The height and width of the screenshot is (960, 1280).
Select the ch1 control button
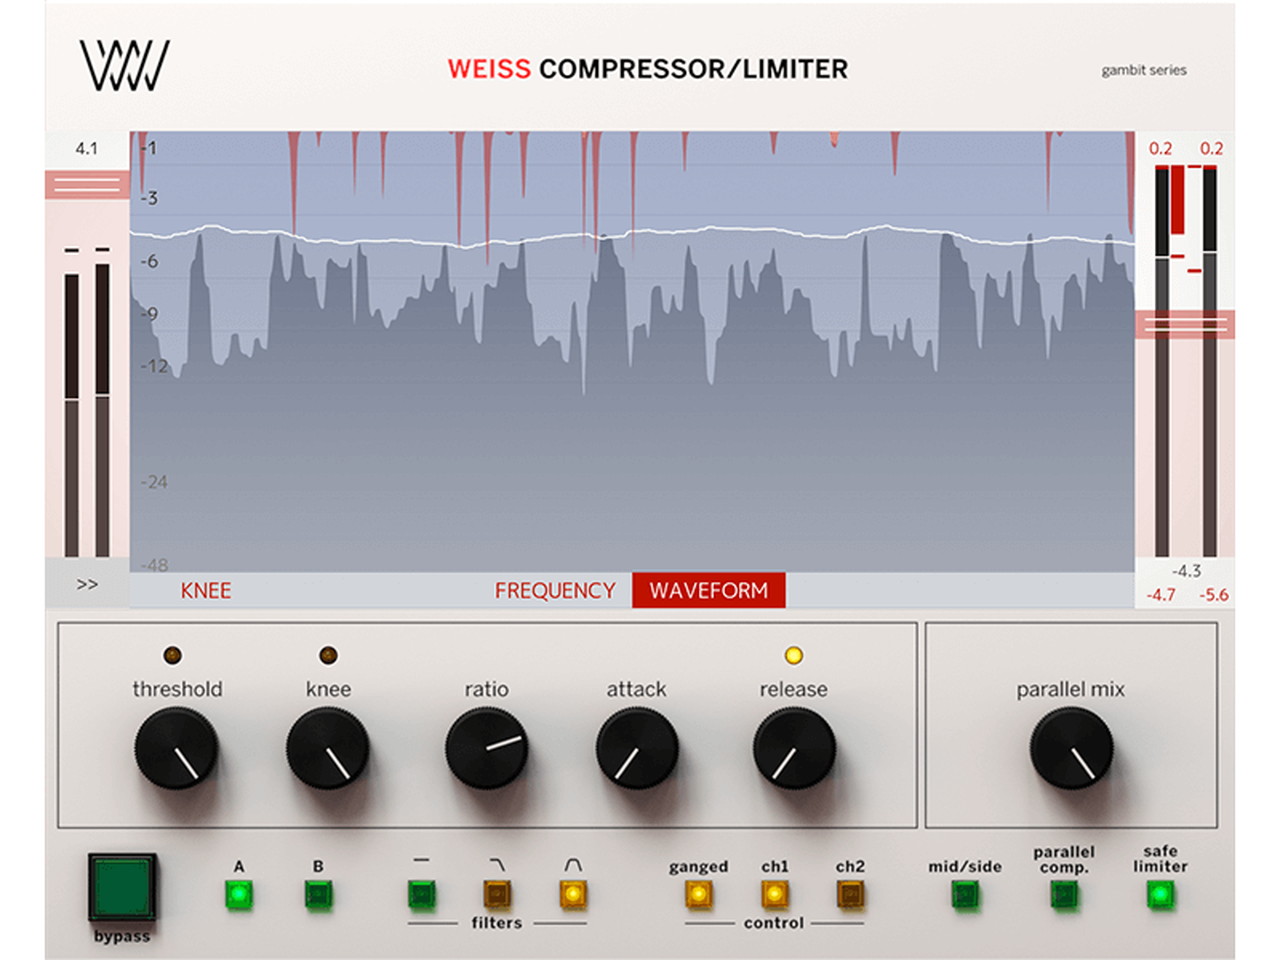(x=774, y=894)
